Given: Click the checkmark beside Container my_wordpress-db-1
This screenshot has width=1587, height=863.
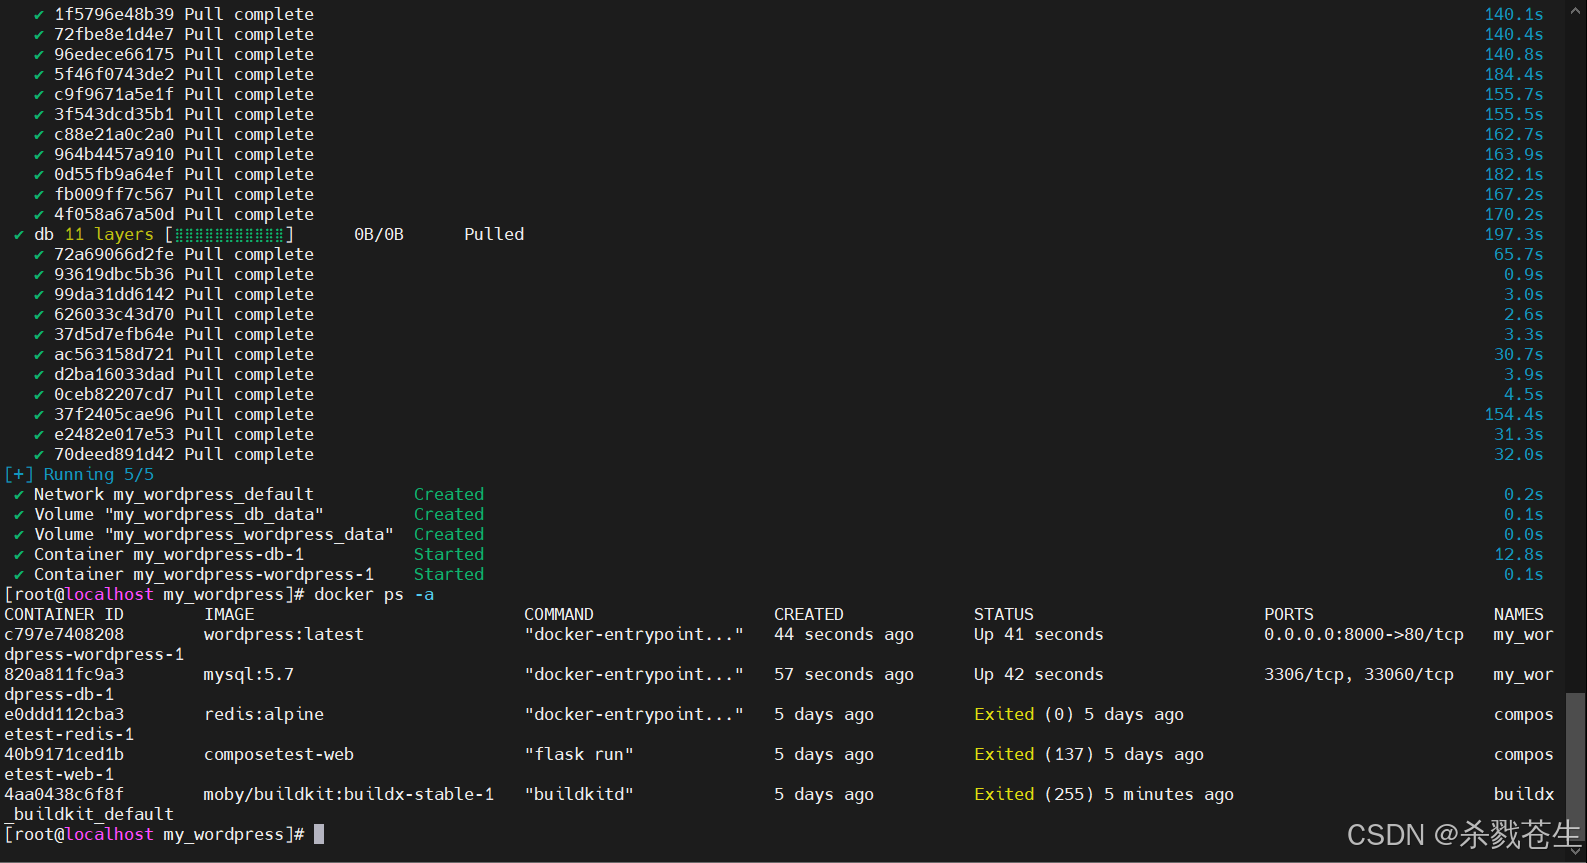Looking at the screenshot, I should click(x=19, y=555).
